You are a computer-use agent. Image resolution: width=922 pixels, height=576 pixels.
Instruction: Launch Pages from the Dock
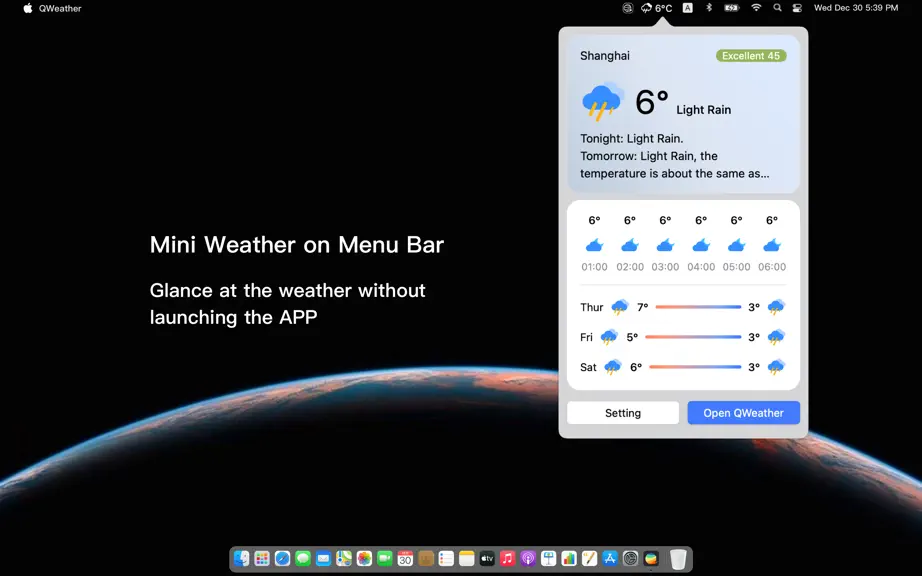(589, 558)
